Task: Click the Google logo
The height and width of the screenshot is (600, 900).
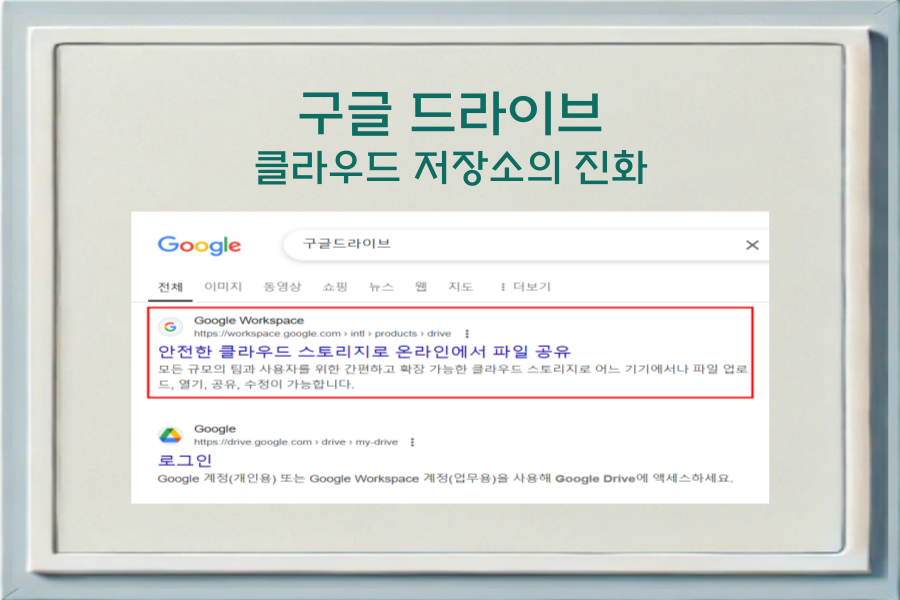Action: (x=199, y=246)
